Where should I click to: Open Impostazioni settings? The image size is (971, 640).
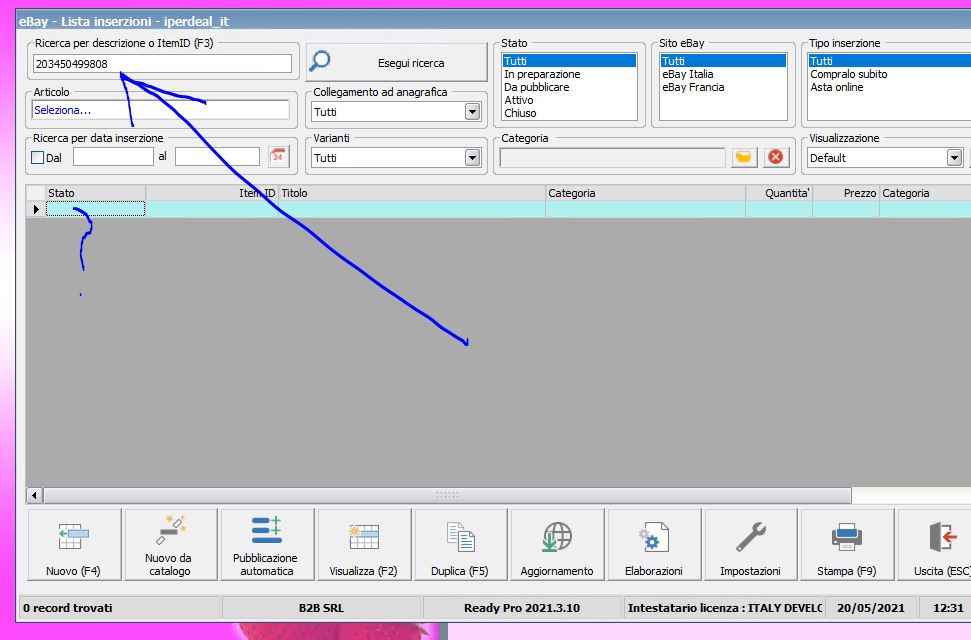point(750,544)
